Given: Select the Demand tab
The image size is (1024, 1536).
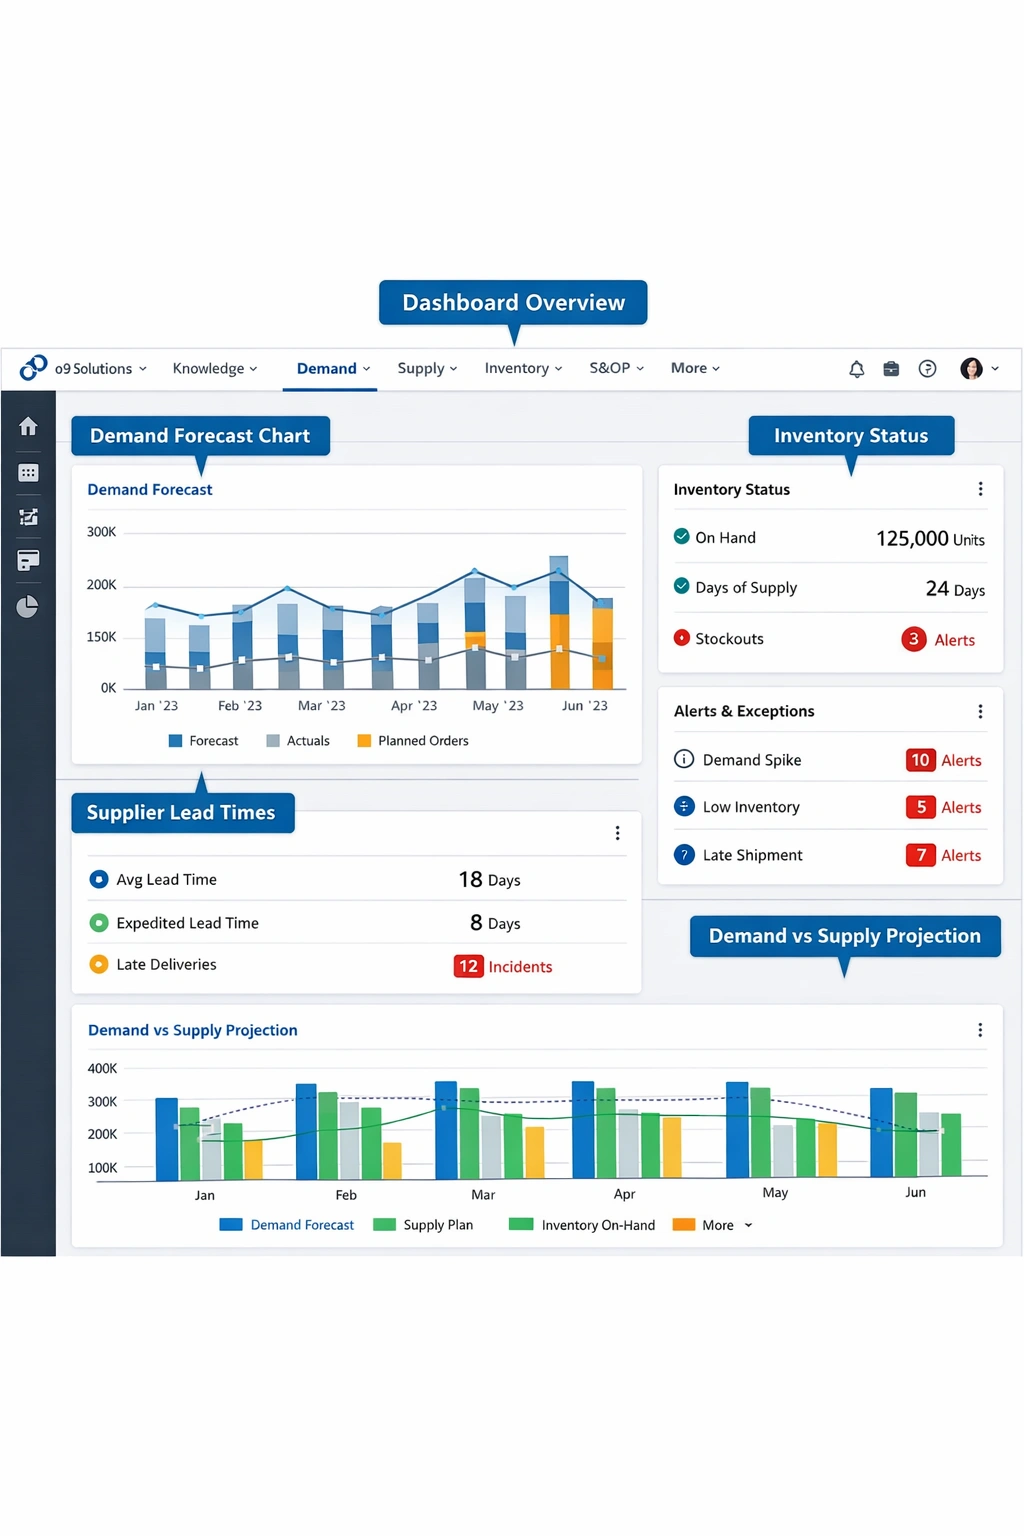Looking at the screenshot, I should [333, 369].
